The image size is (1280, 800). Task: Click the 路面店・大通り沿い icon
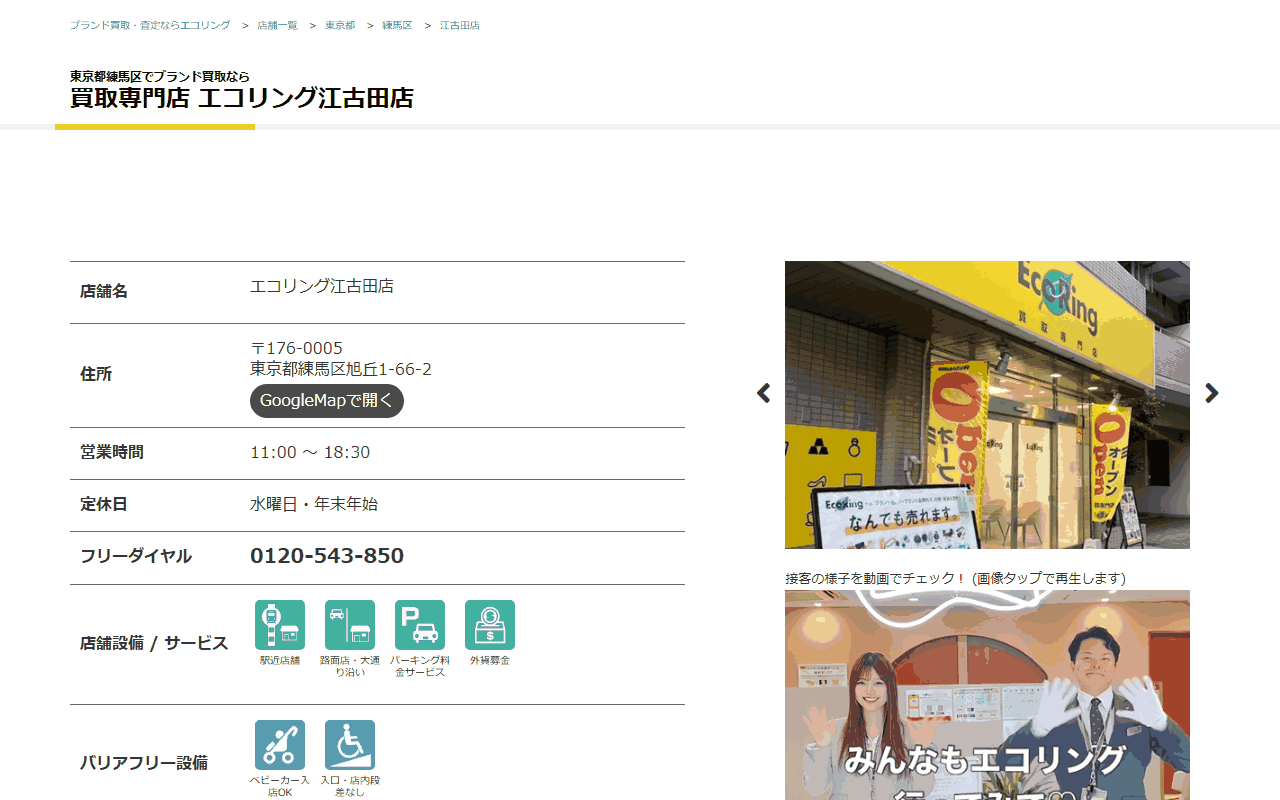click(x=350, y=625)
